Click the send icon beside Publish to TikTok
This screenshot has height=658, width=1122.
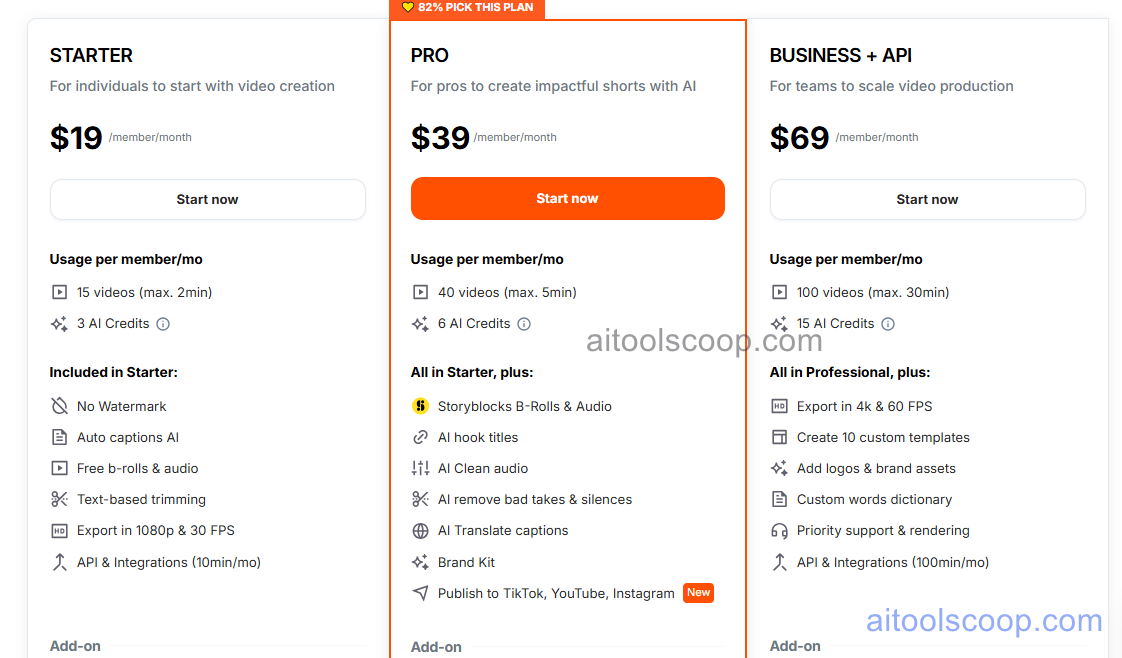(421, 593)
